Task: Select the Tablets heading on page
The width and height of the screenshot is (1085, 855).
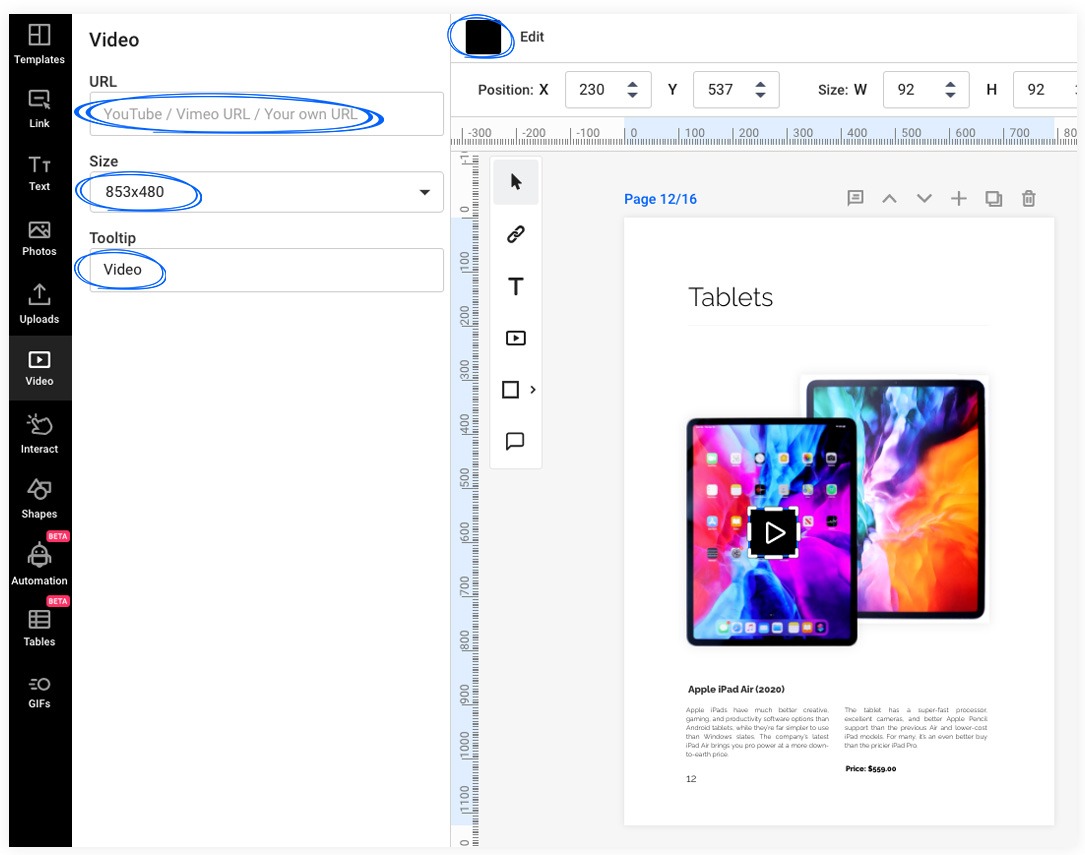Action: click(x=731, y=297)
